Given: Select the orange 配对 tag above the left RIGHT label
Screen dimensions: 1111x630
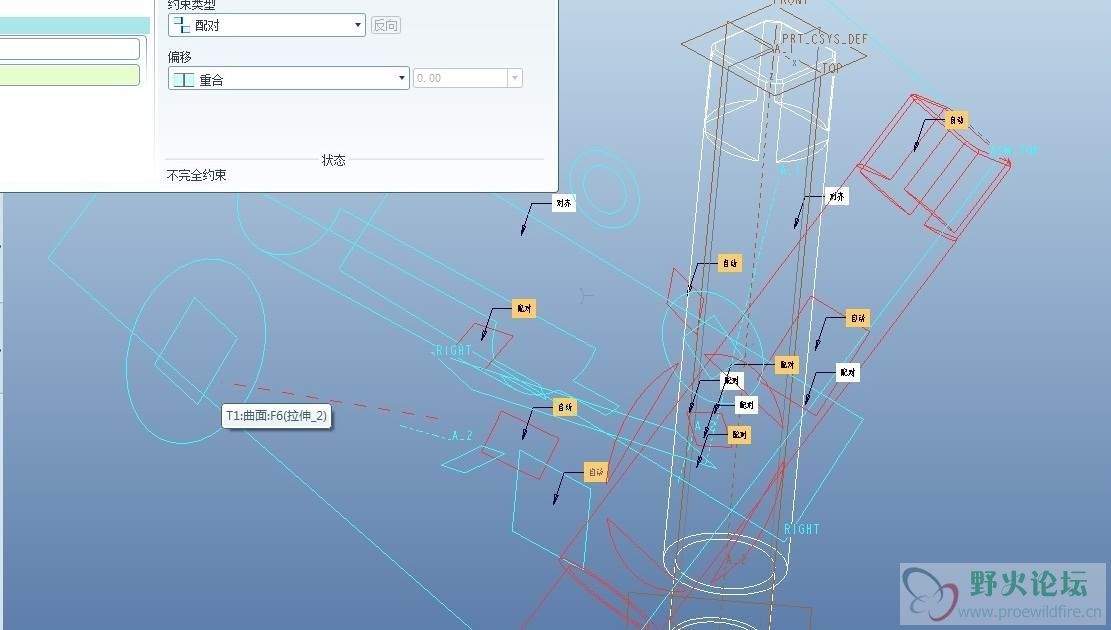Looking at the screenshot, I should (524, 308).
